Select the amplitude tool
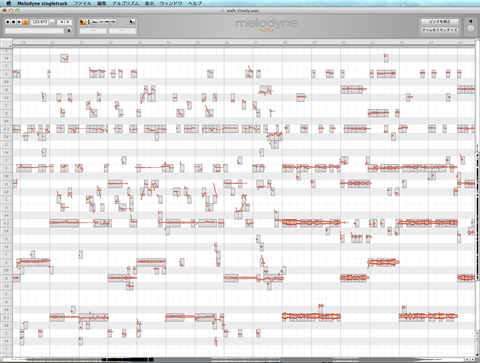The height and width of the screenshot is (363, 480). coord(101,22)
